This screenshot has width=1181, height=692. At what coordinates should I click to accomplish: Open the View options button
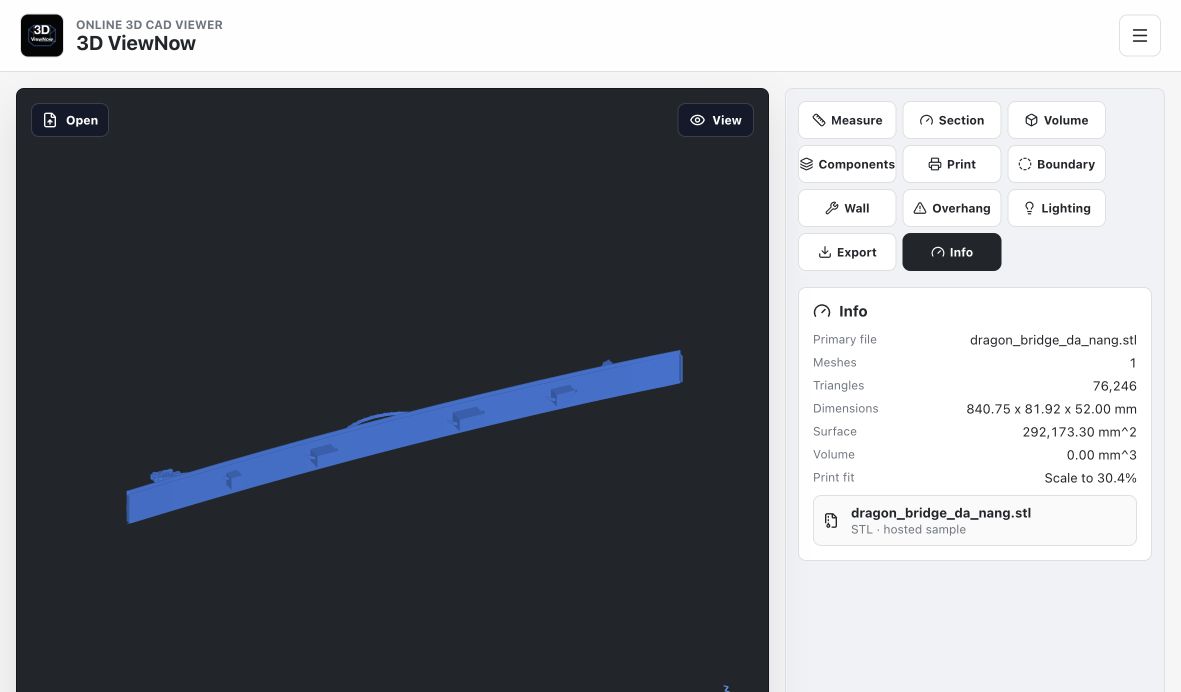pos(716,120)
